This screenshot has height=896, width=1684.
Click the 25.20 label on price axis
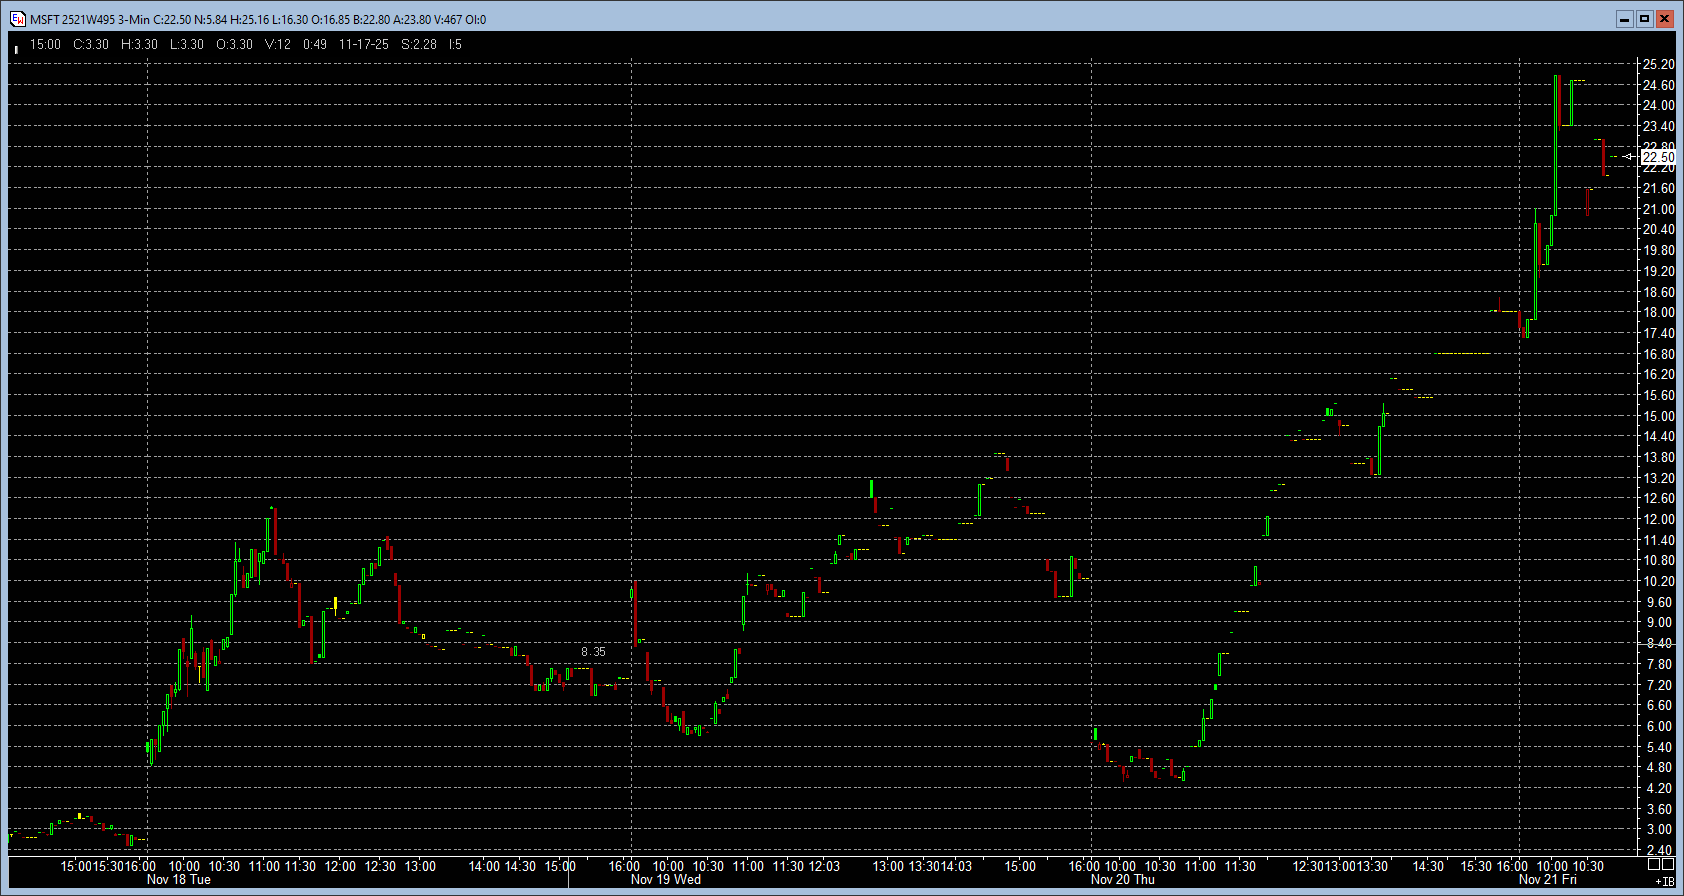pos(1658,64)
